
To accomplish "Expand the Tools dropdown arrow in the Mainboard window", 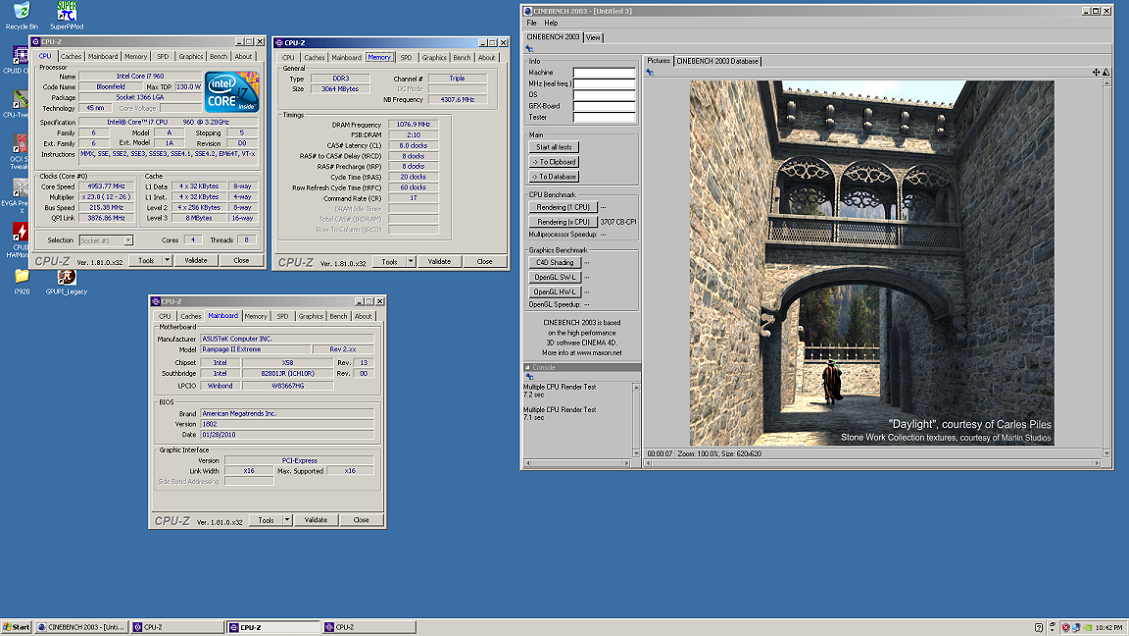I will point(287,520).
